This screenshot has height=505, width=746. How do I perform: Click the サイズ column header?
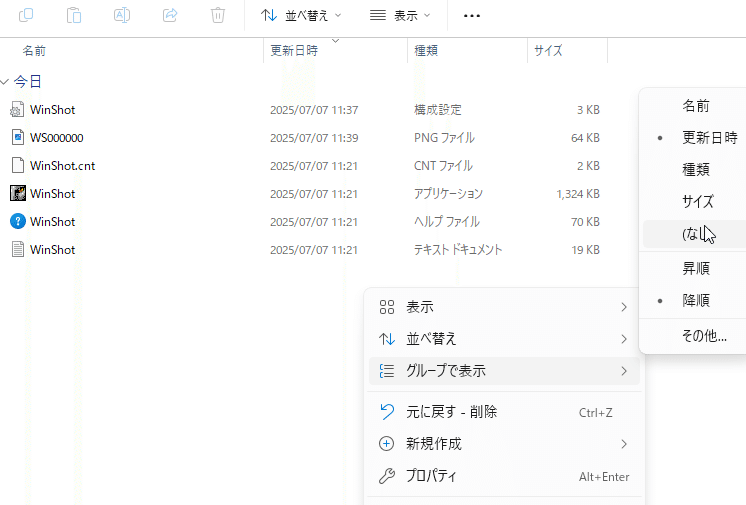(x=548, y=50)
